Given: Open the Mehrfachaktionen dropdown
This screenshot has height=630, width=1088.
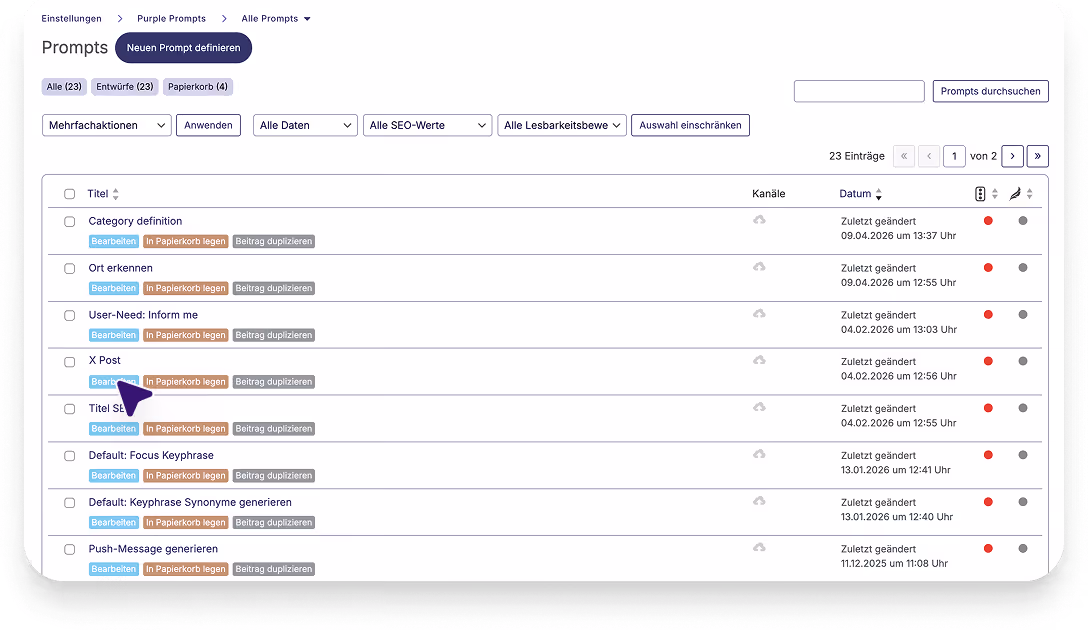Looking at the screenshot, I should [x=107, y=126].
